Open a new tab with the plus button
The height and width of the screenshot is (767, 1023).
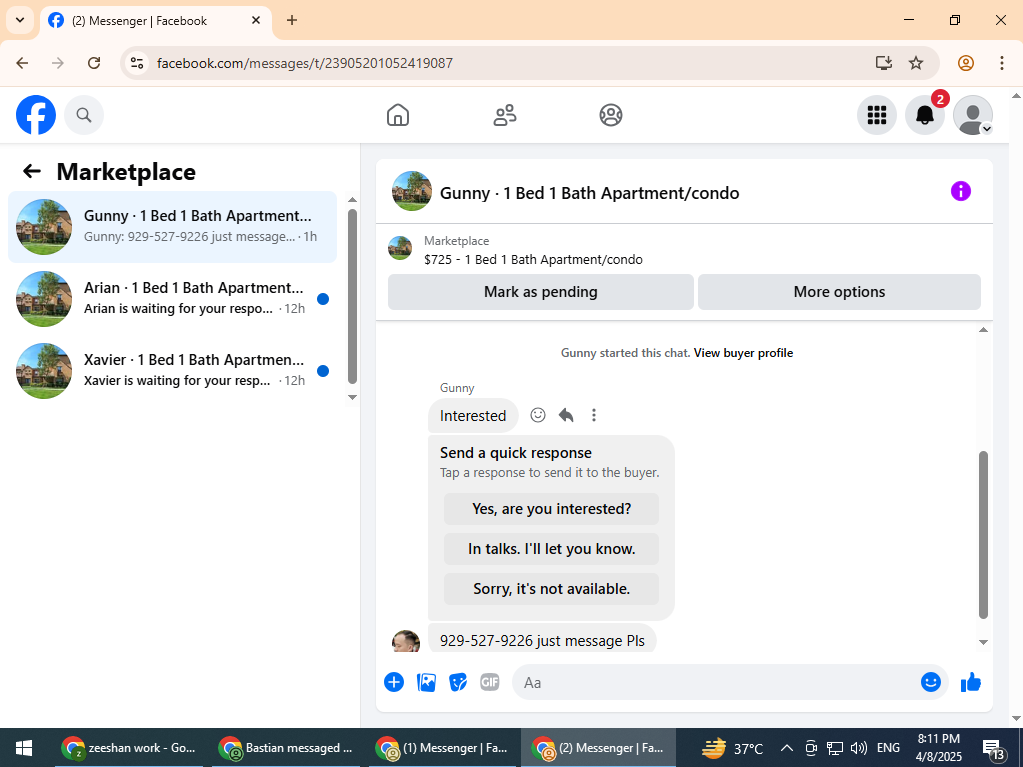click(292, 20)
